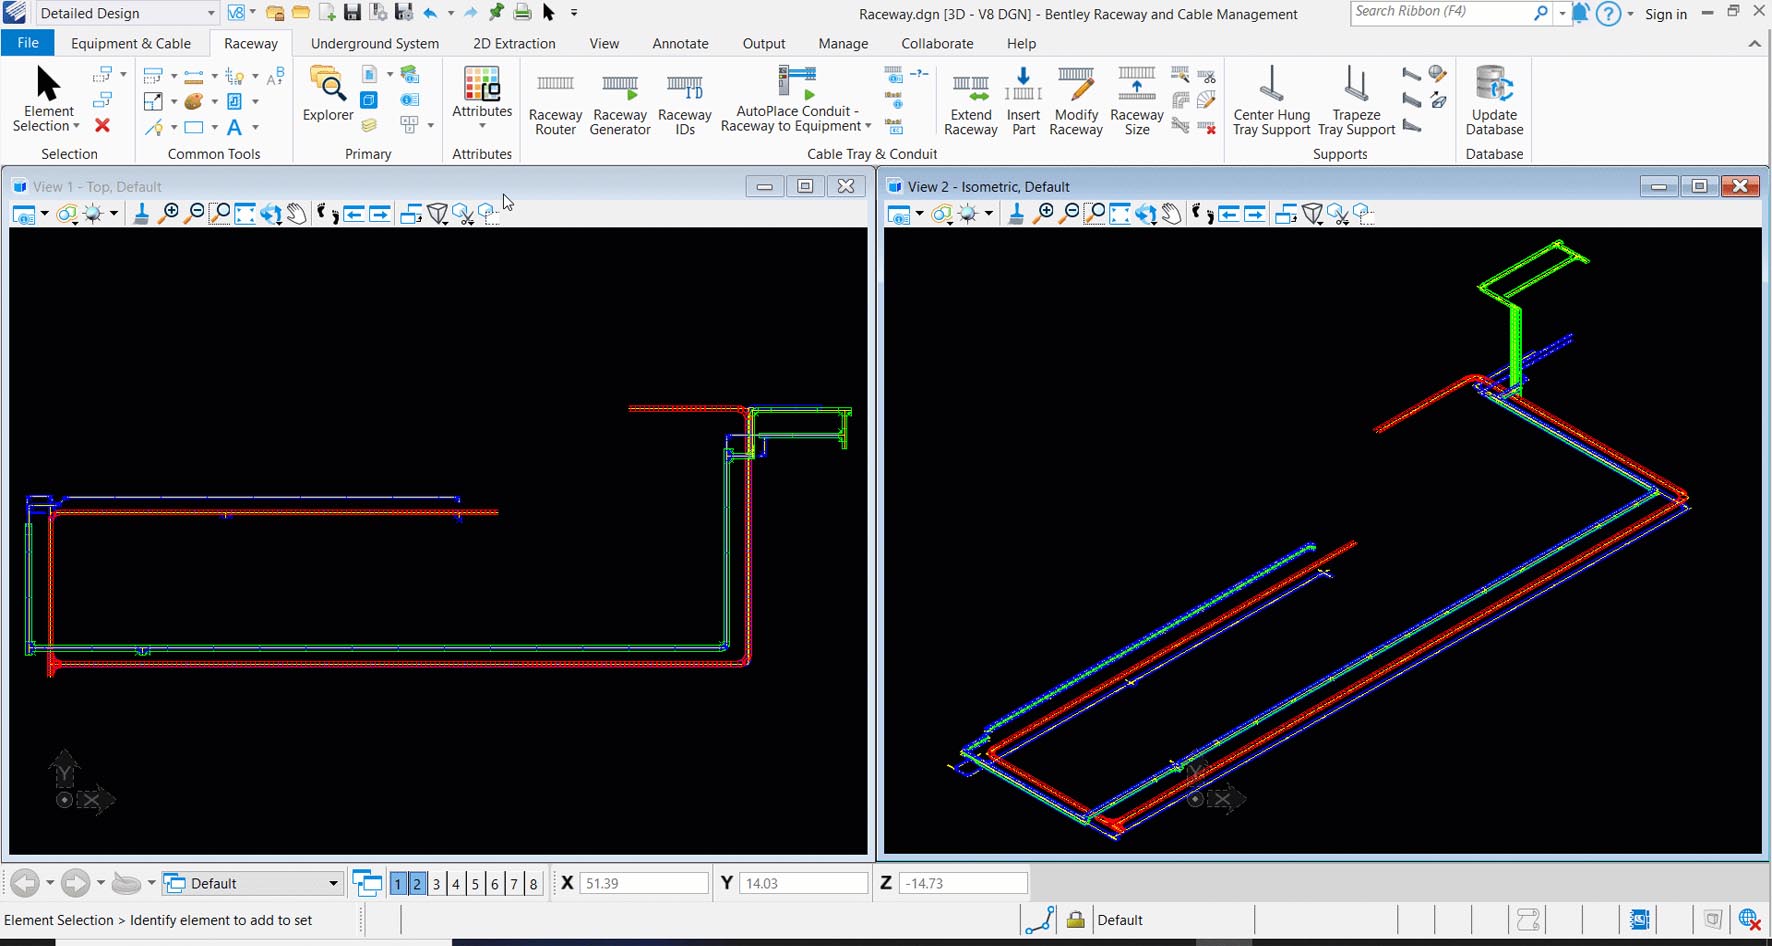Switch to the Underground System tab
The width and height of the screenshot is (1772, 946).
(374, 44)
